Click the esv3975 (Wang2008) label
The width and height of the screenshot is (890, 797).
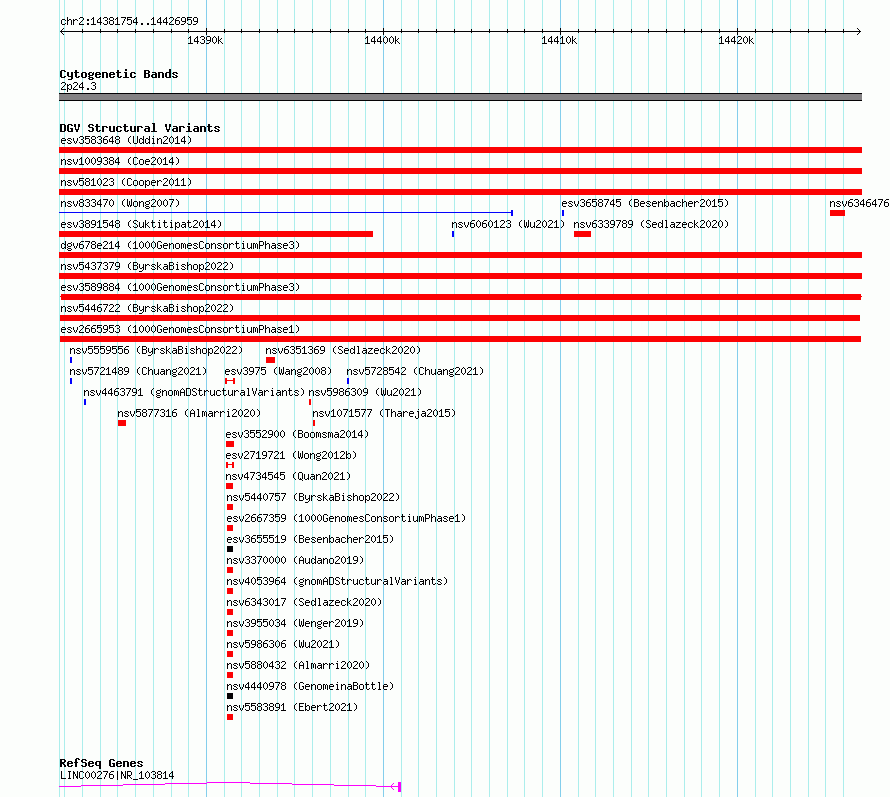(x=278, y=371)
